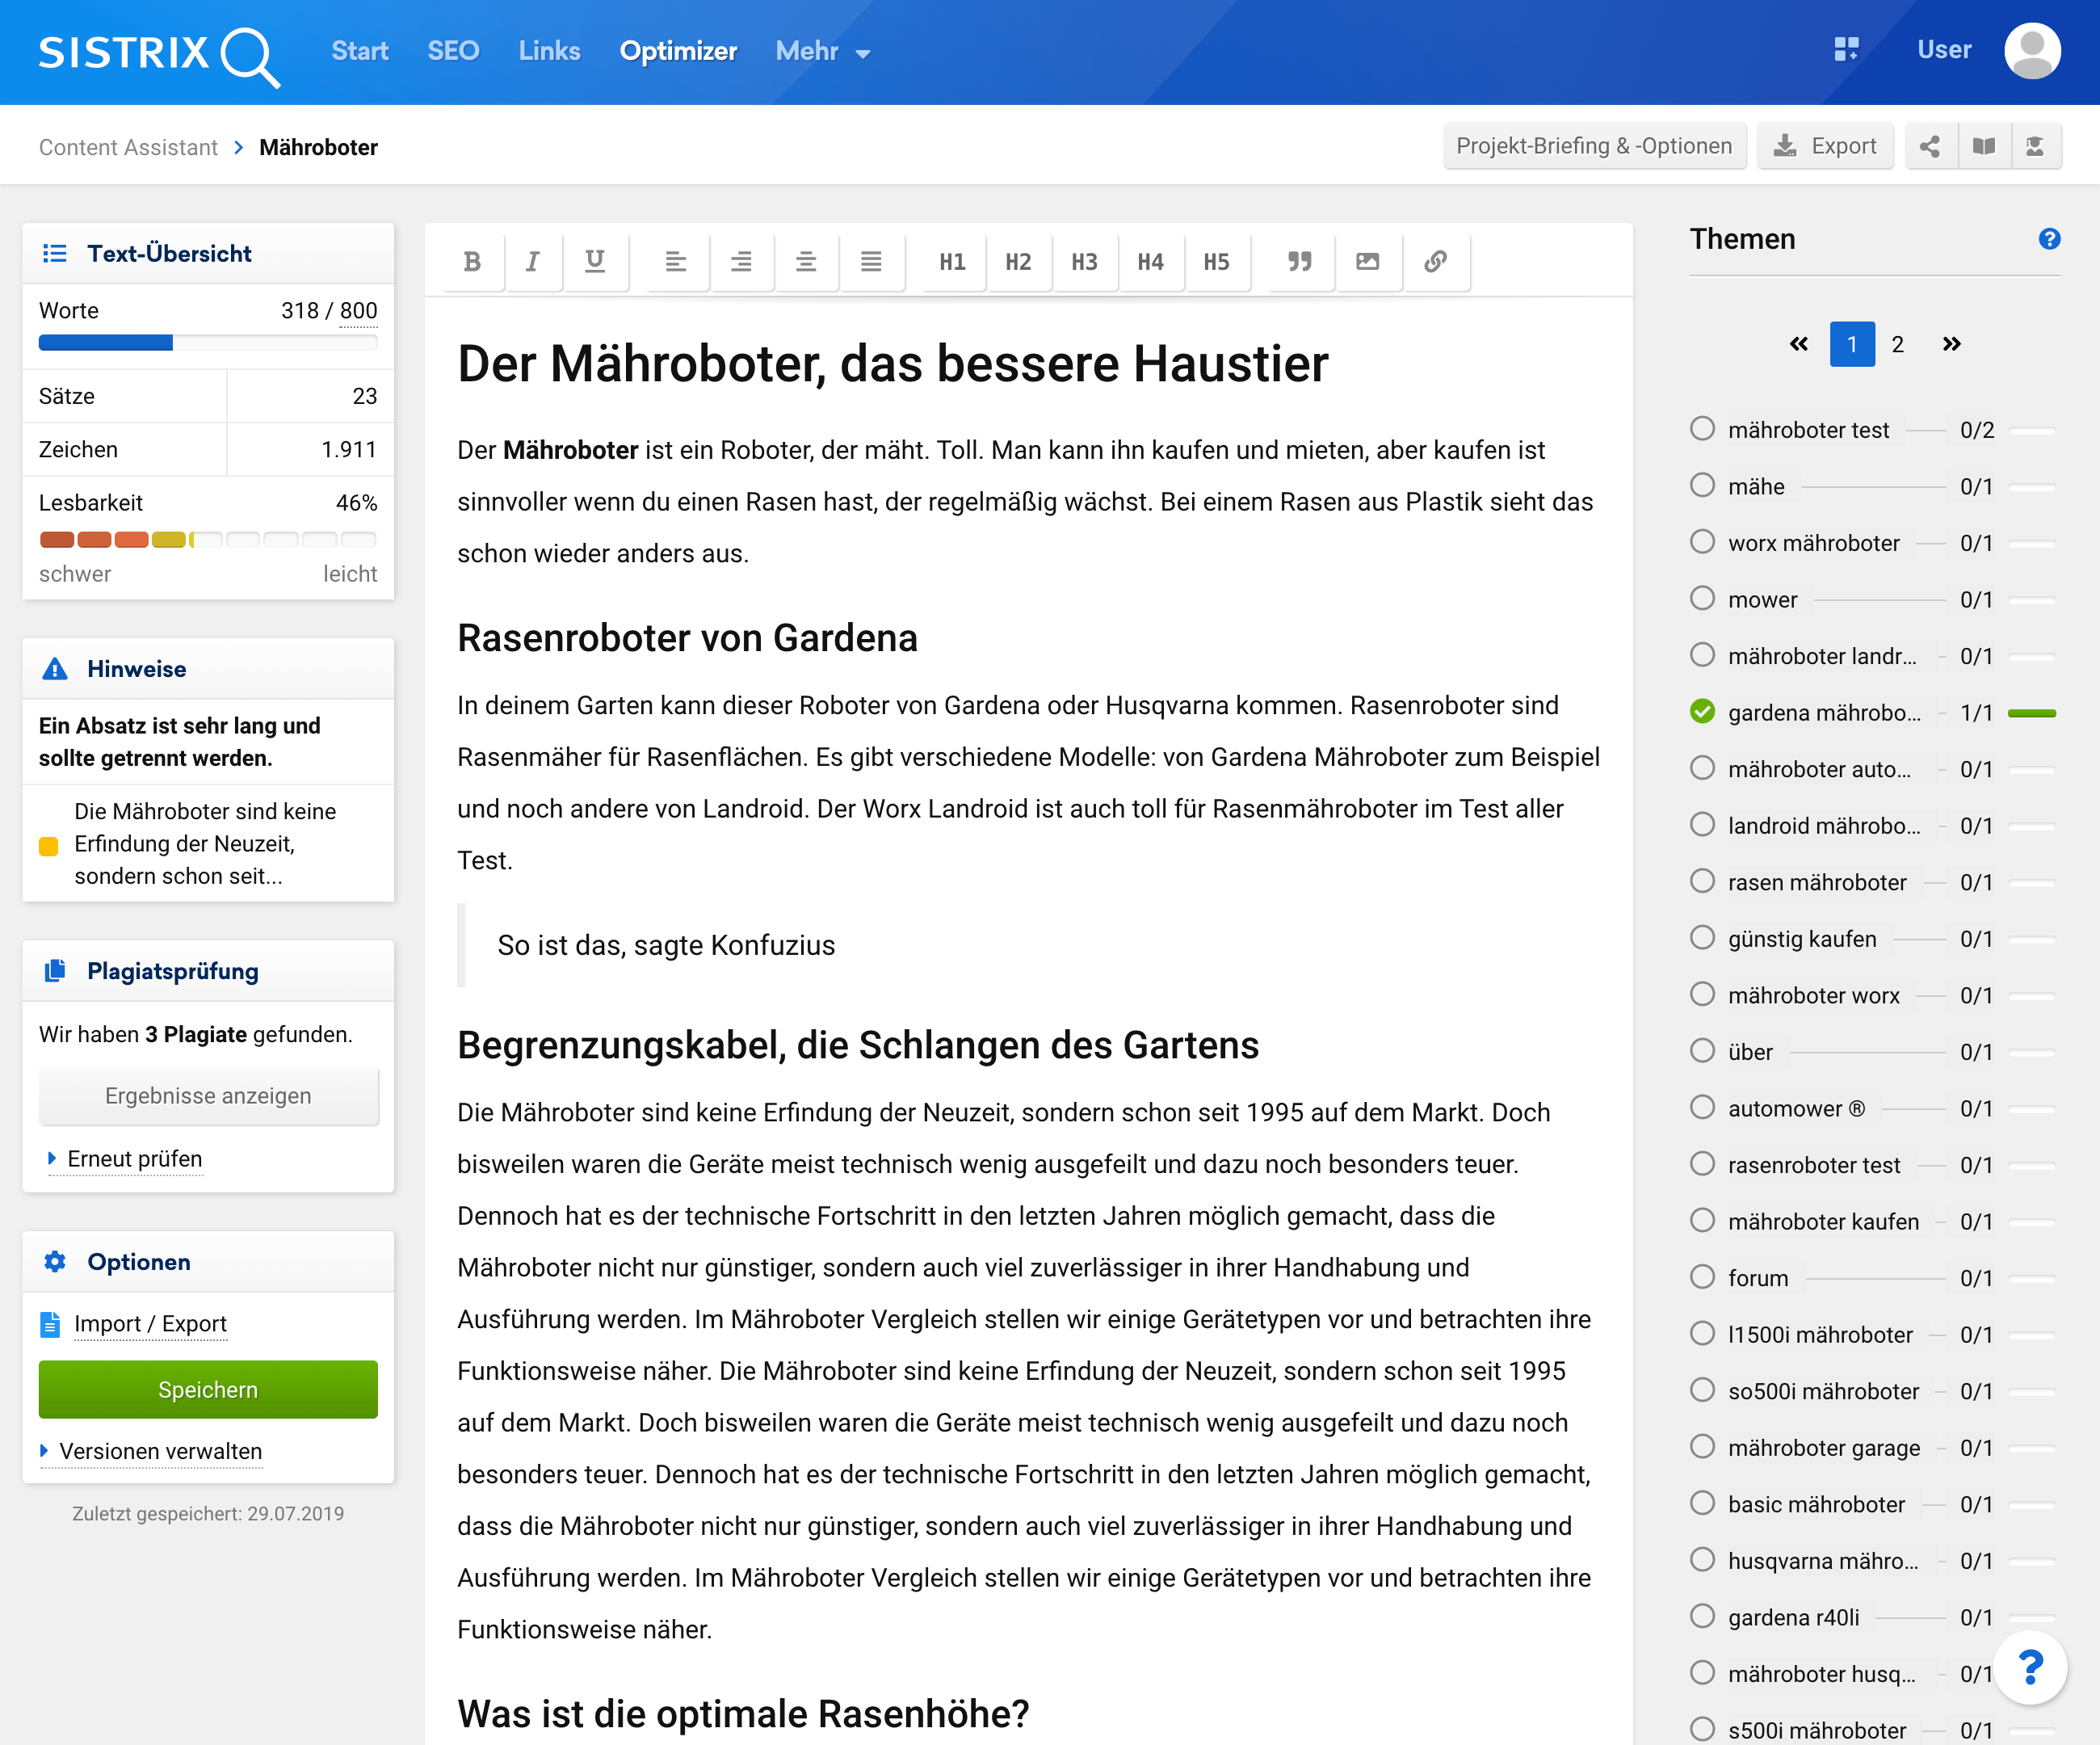The image size is (2100, 1745).
Task: Switch to the SEO navigation tab
Action: coord(453,51)
